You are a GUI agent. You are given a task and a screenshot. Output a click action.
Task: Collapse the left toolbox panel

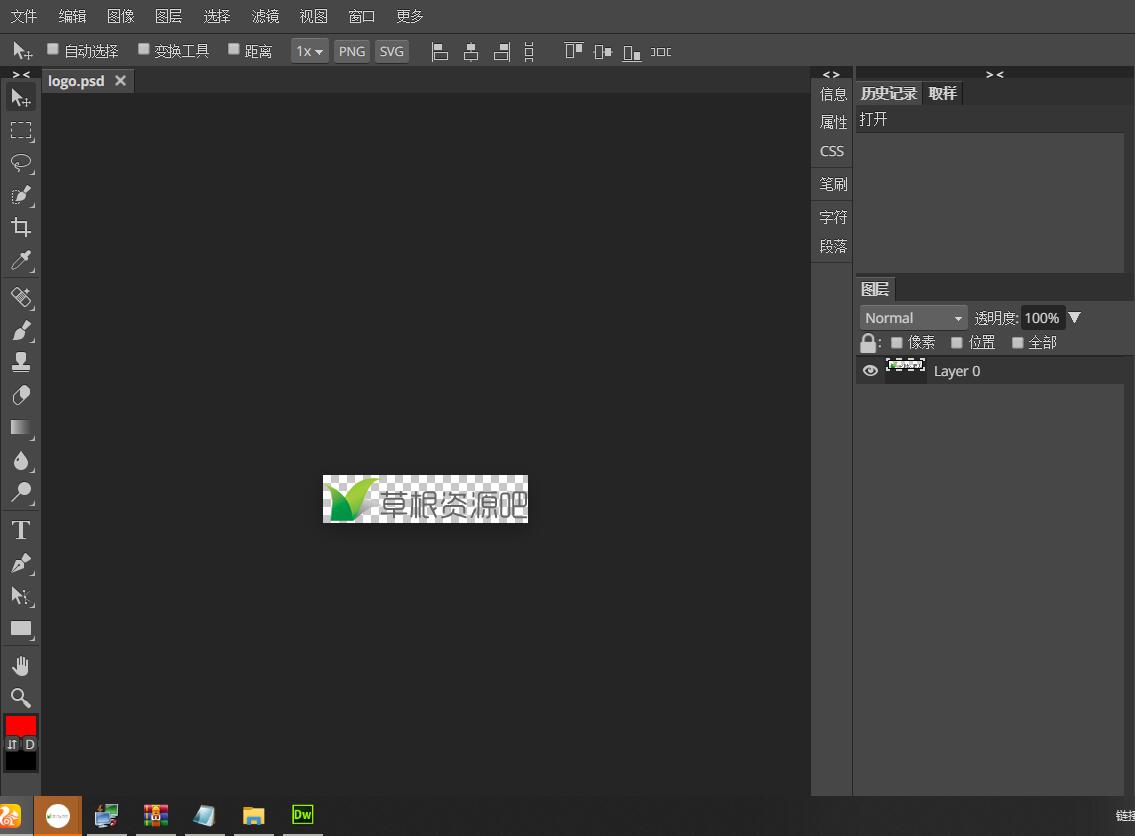pos(21,75)
